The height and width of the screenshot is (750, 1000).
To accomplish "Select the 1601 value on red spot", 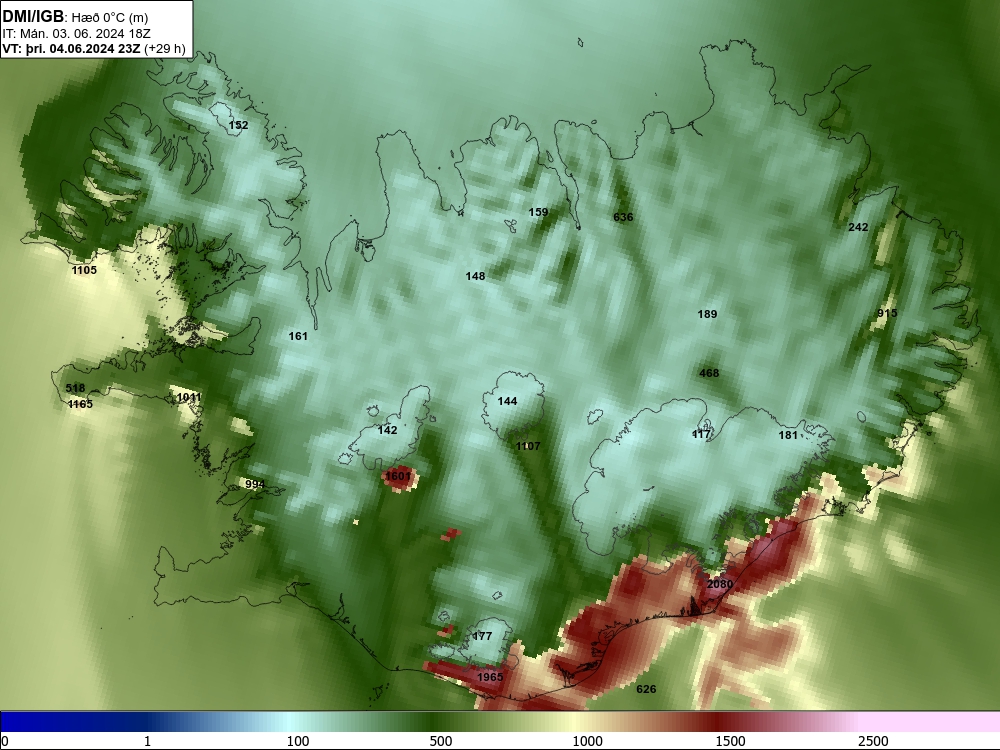I will [x=398, y=476].
